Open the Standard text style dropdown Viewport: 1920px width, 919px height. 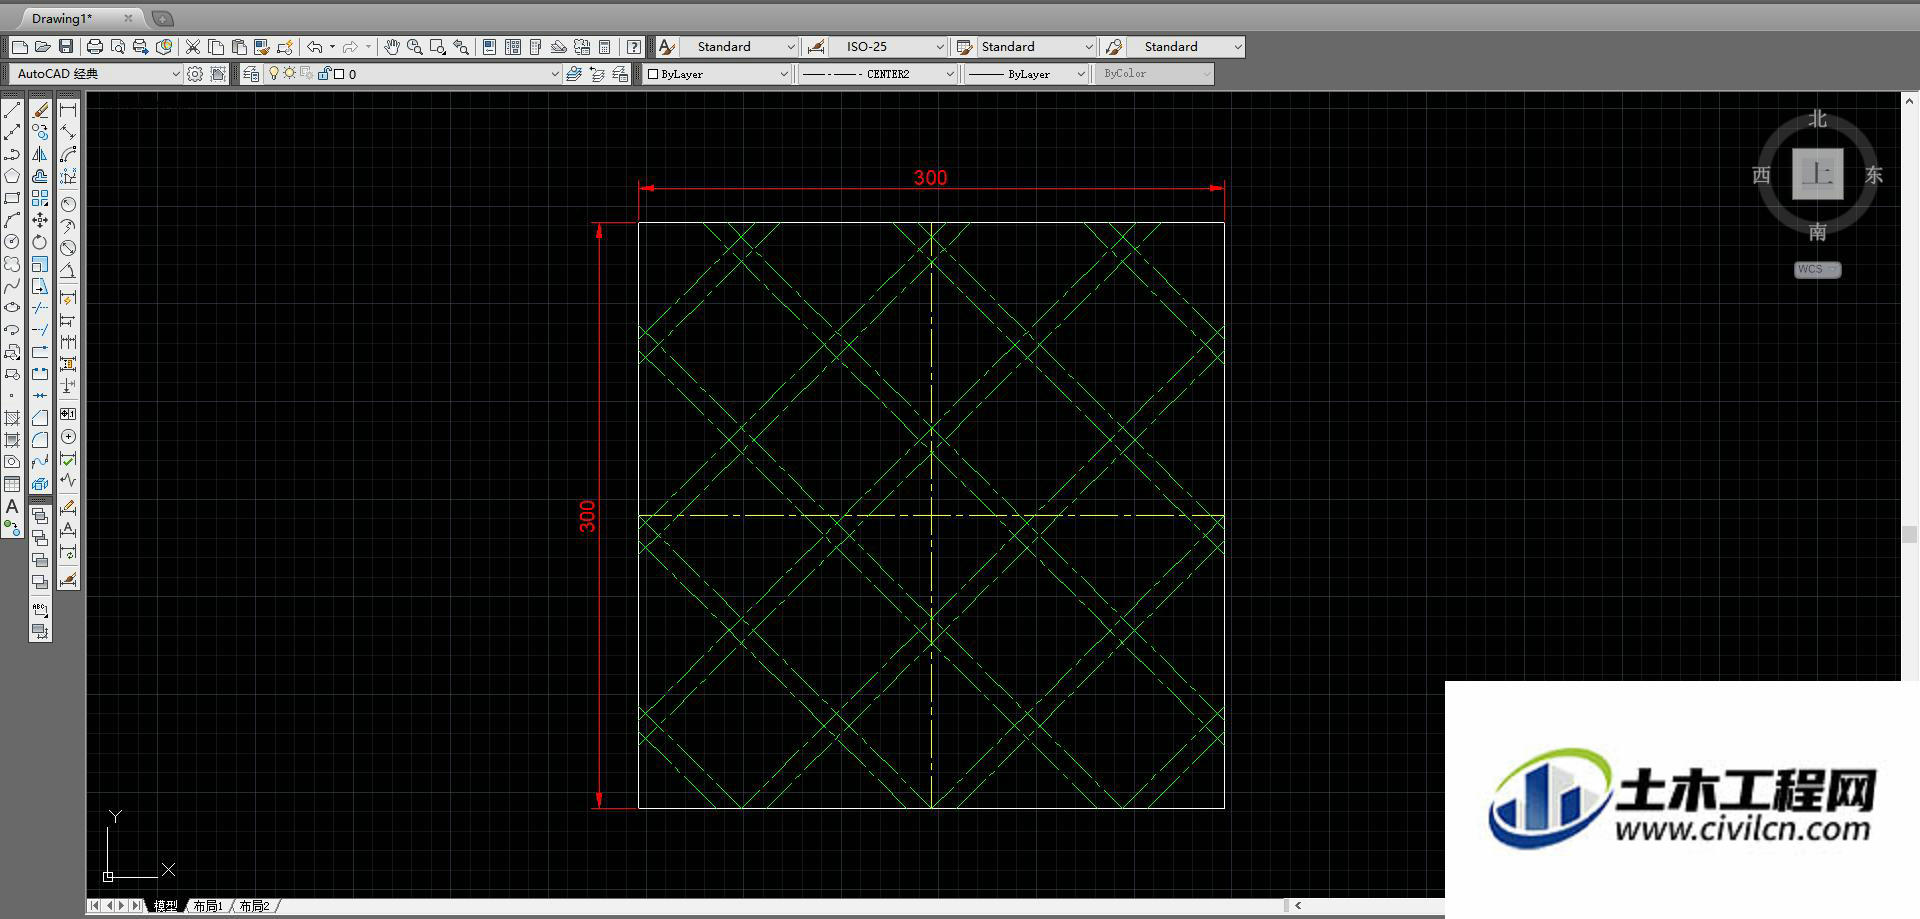point(739,47)
